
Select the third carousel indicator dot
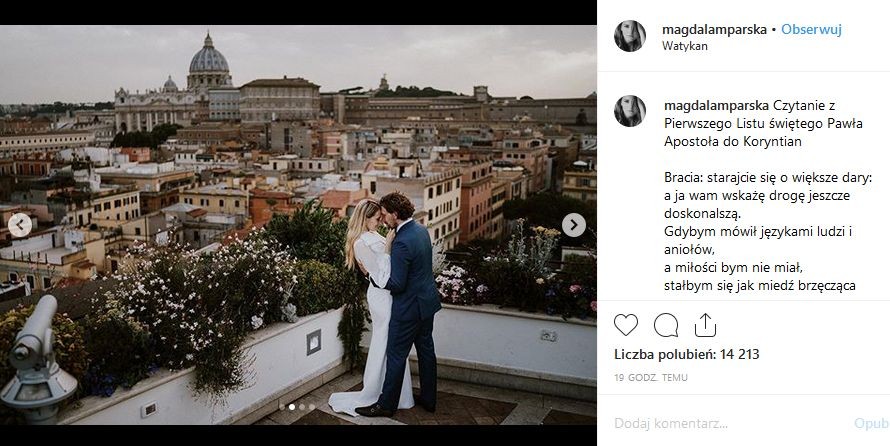tap(302, 408)
